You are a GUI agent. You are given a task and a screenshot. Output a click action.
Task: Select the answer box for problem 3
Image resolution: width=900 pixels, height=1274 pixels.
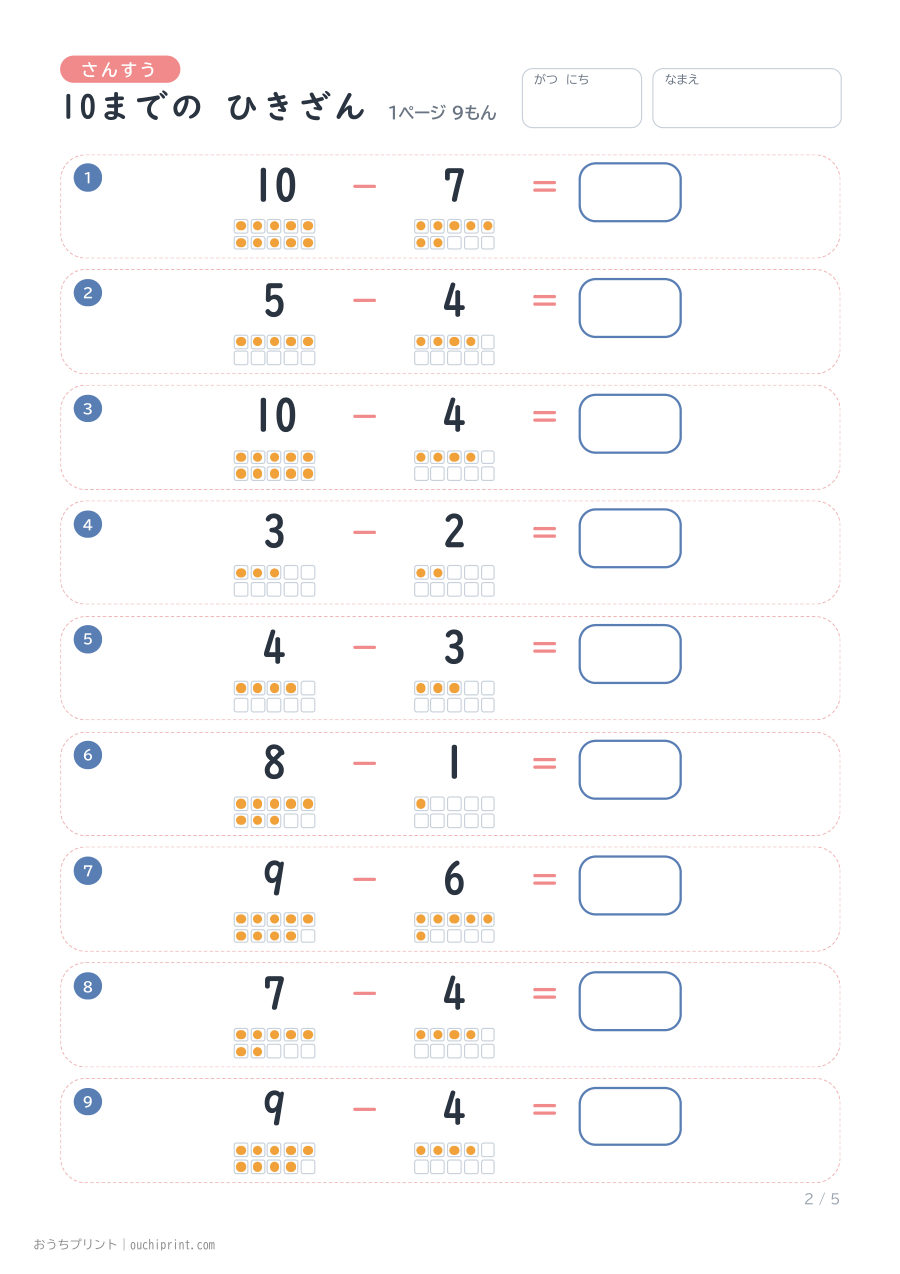pyautogui.click(x=630, y=423)
